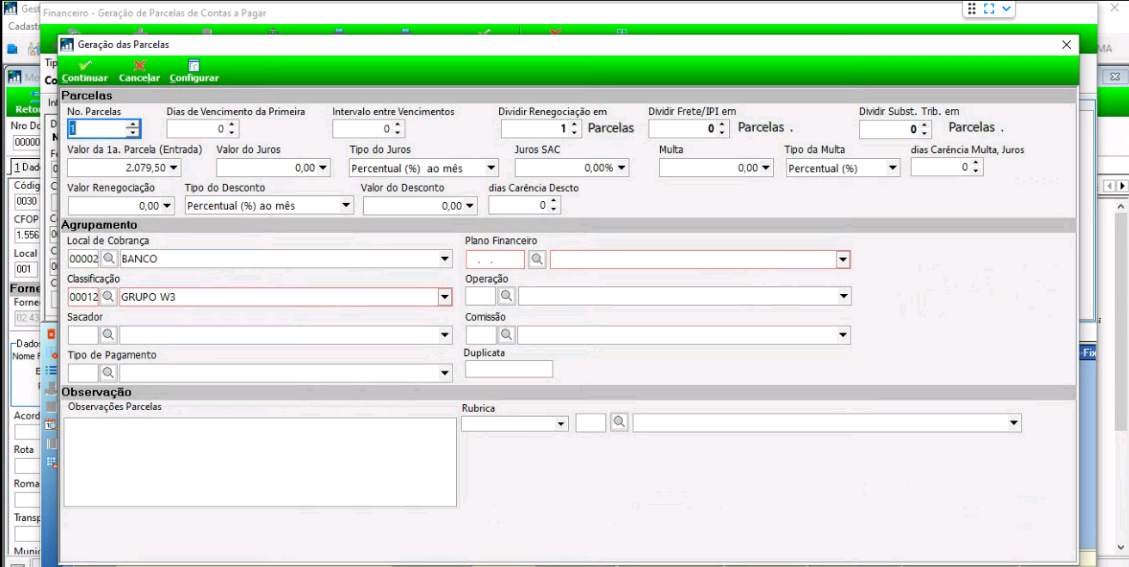Click the Rubrica search magnifier icon
Image resolution: width=1129 pixels, height=567 pixels.
[x=619, y=423]
